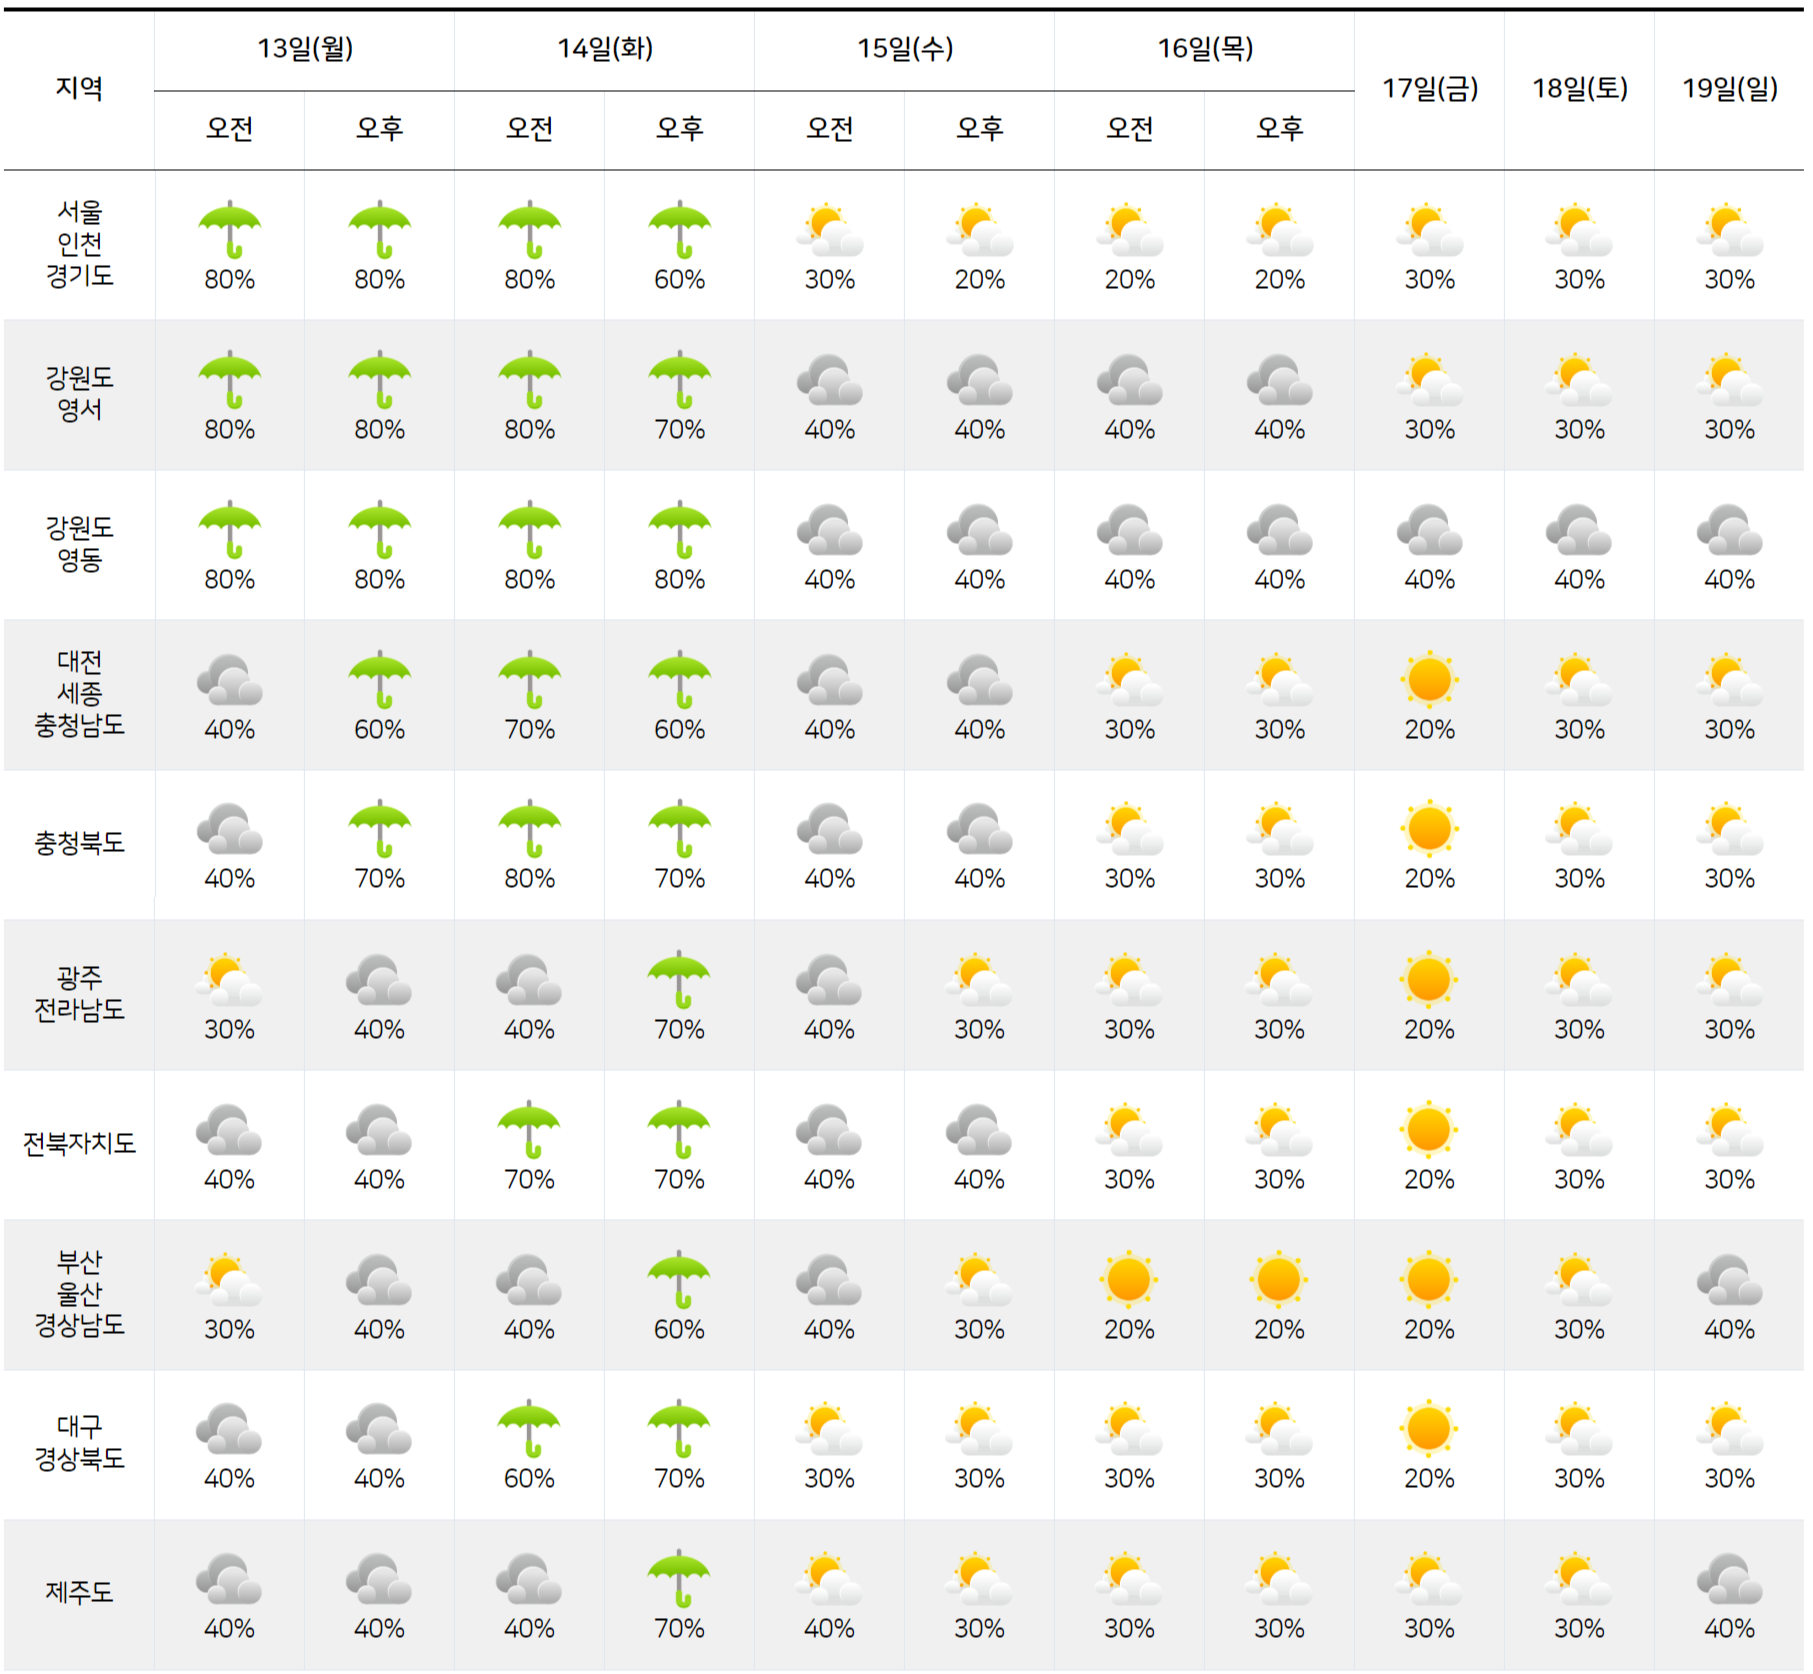Click the umbrella icon for 충청북도 13일 오후

click(x=379, y=829)
